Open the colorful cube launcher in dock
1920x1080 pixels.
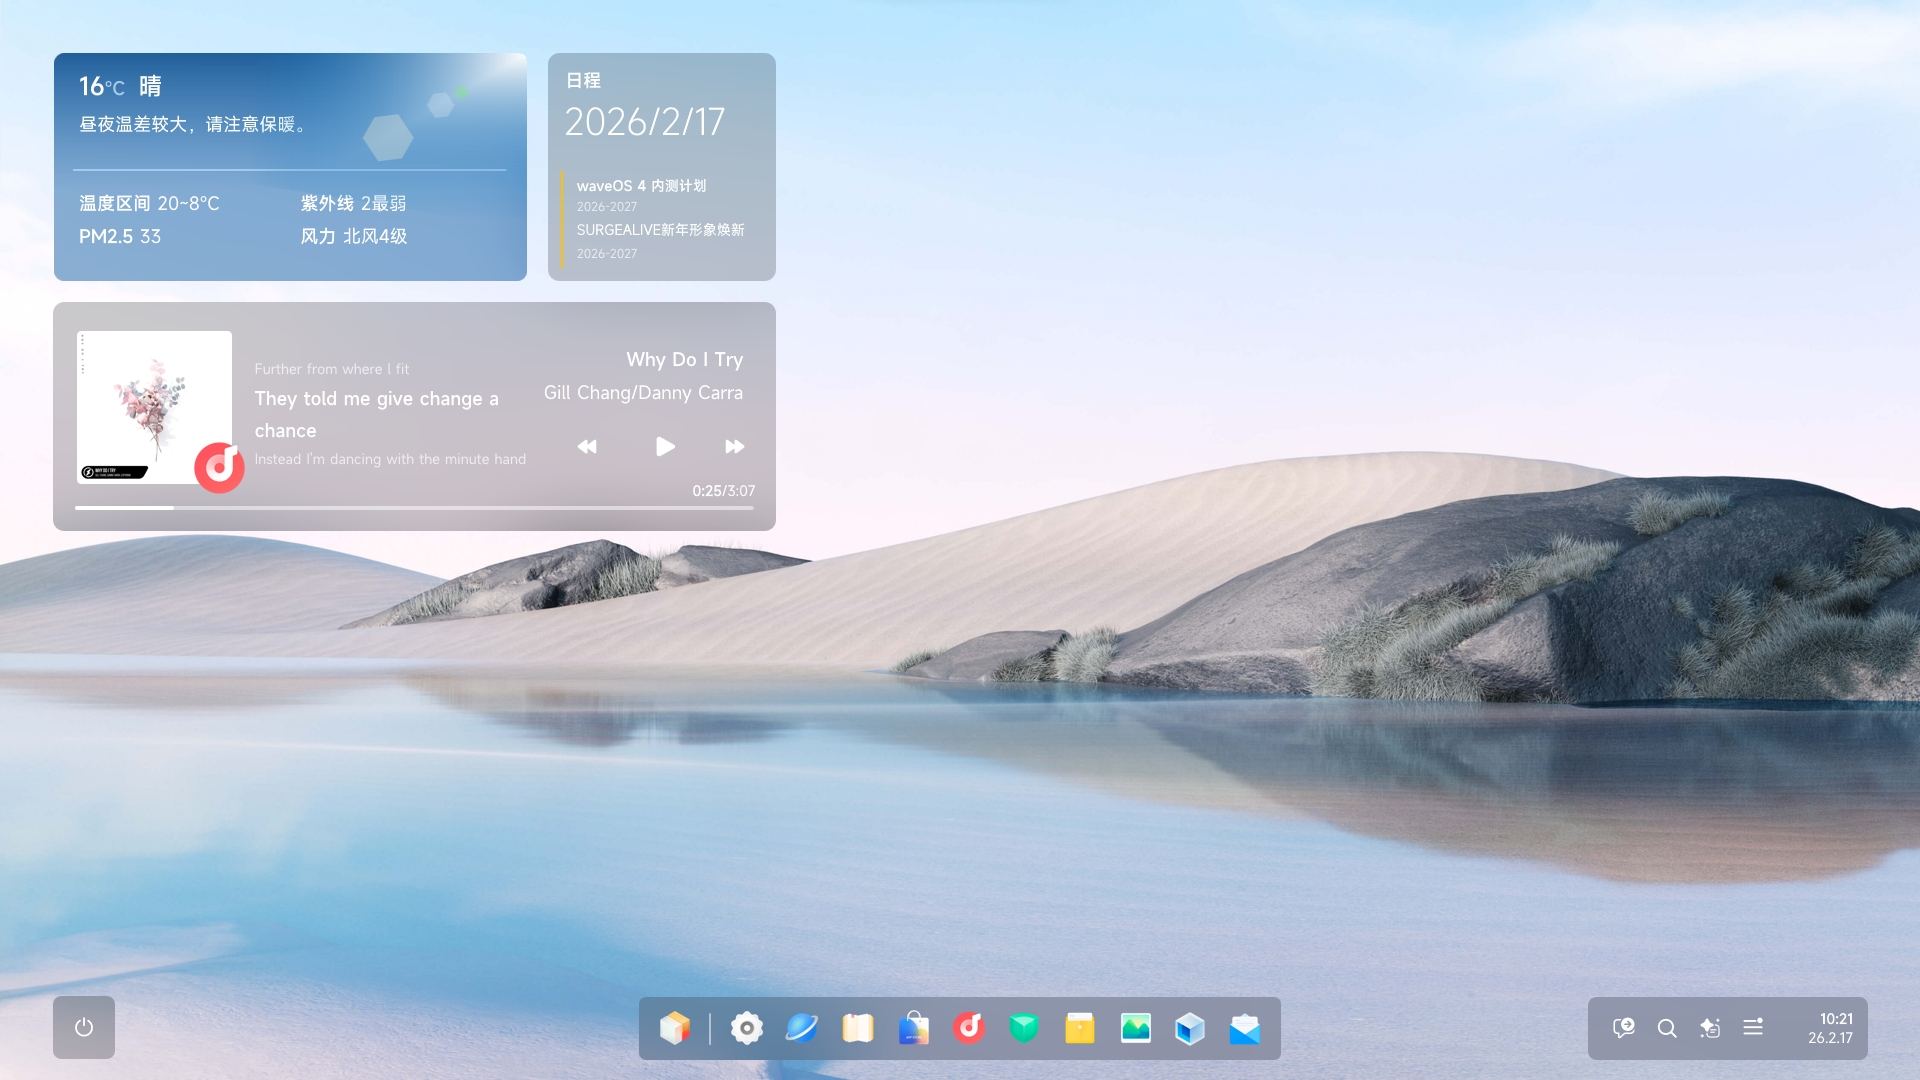coord(675,1028)
